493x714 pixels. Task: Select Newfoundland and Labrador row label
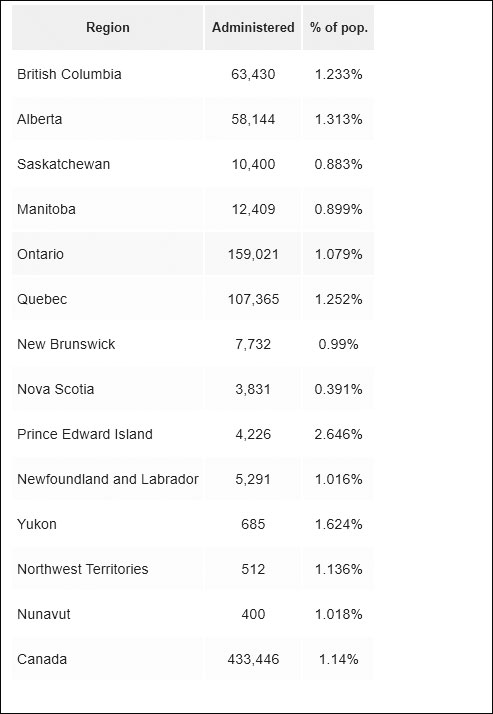coord(108,479)
